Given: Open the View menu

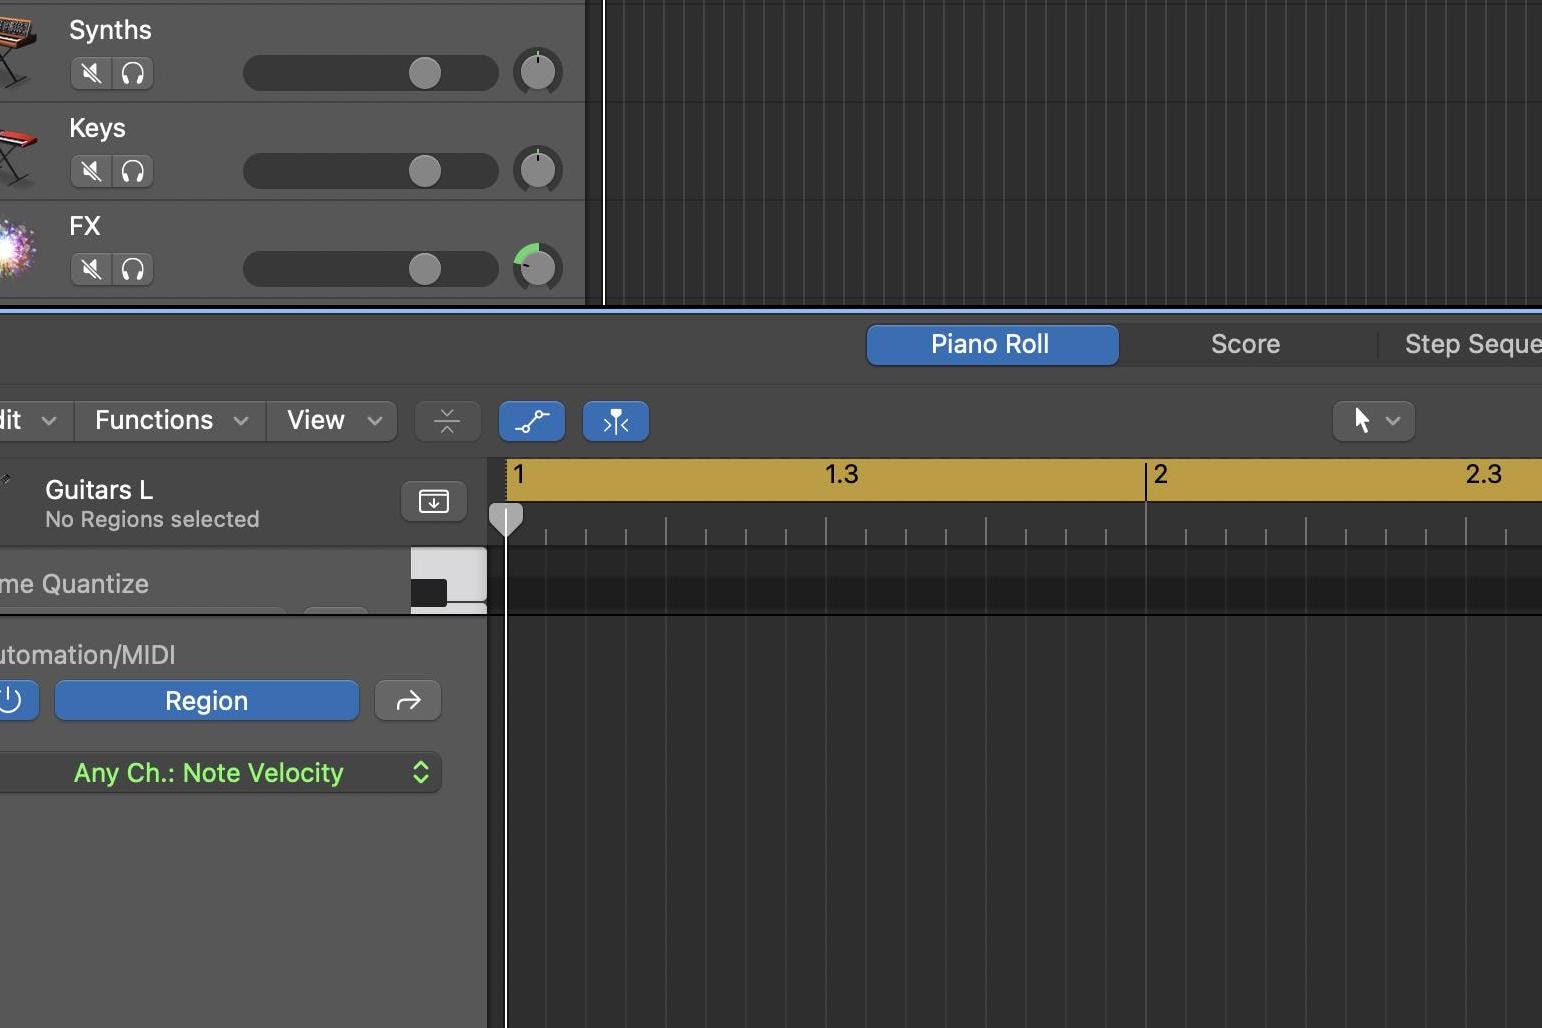Looking at the screenshot, I should (333, 421).
